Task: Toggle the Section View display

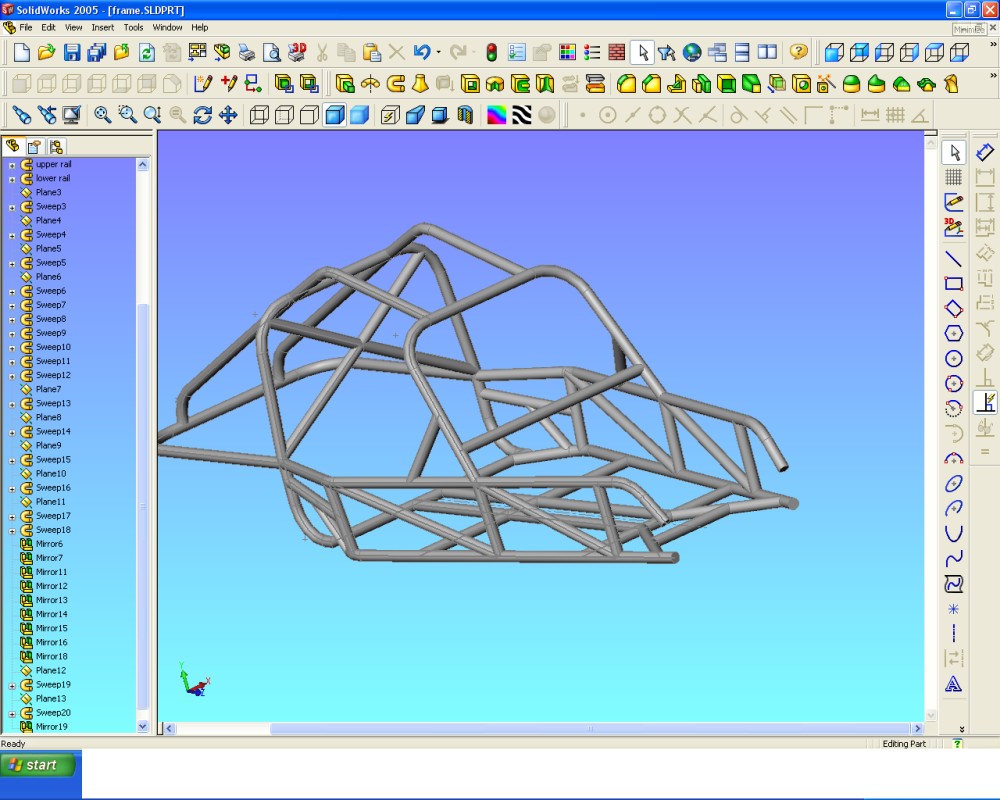Action: pyautogui.click(x=465, y=115)
